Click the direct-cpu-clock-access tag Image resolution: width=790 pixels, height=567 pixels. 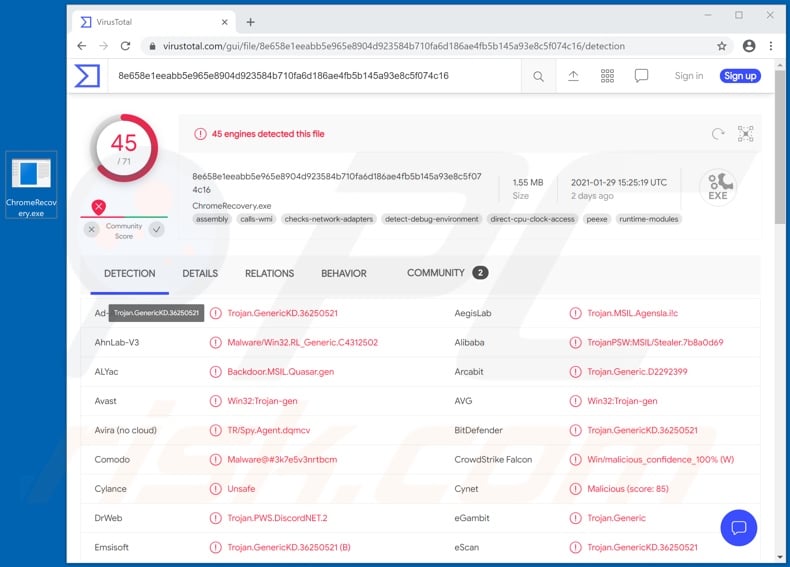[x=532, y=219]
